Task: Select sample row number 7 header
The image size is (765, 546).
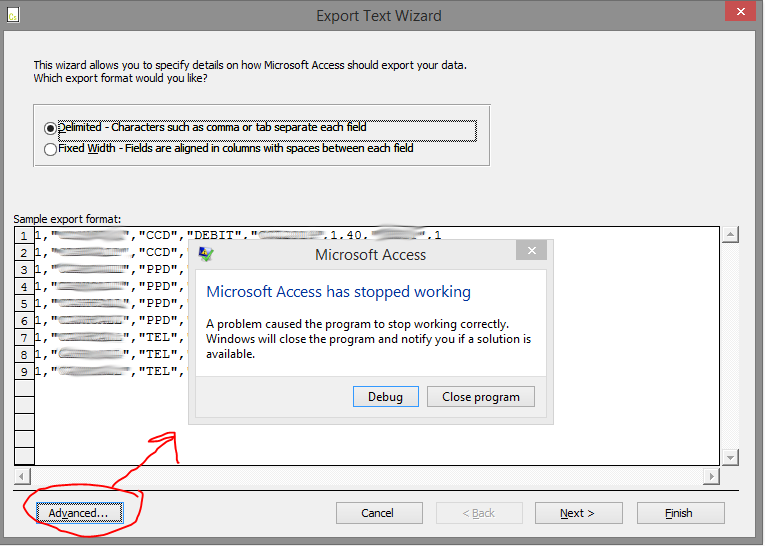Action: click(x=24, y=338)
